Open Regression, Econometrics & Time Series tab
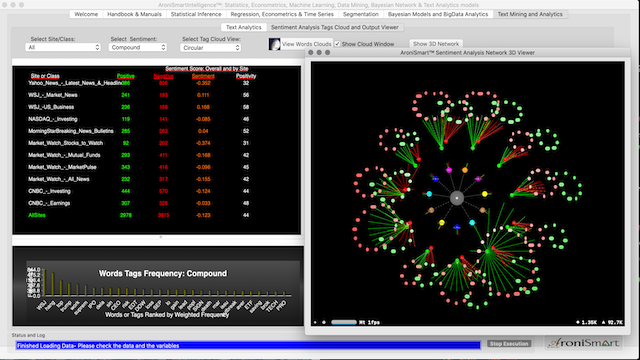Viewport: 640px width, 360px height. [282, 14]
